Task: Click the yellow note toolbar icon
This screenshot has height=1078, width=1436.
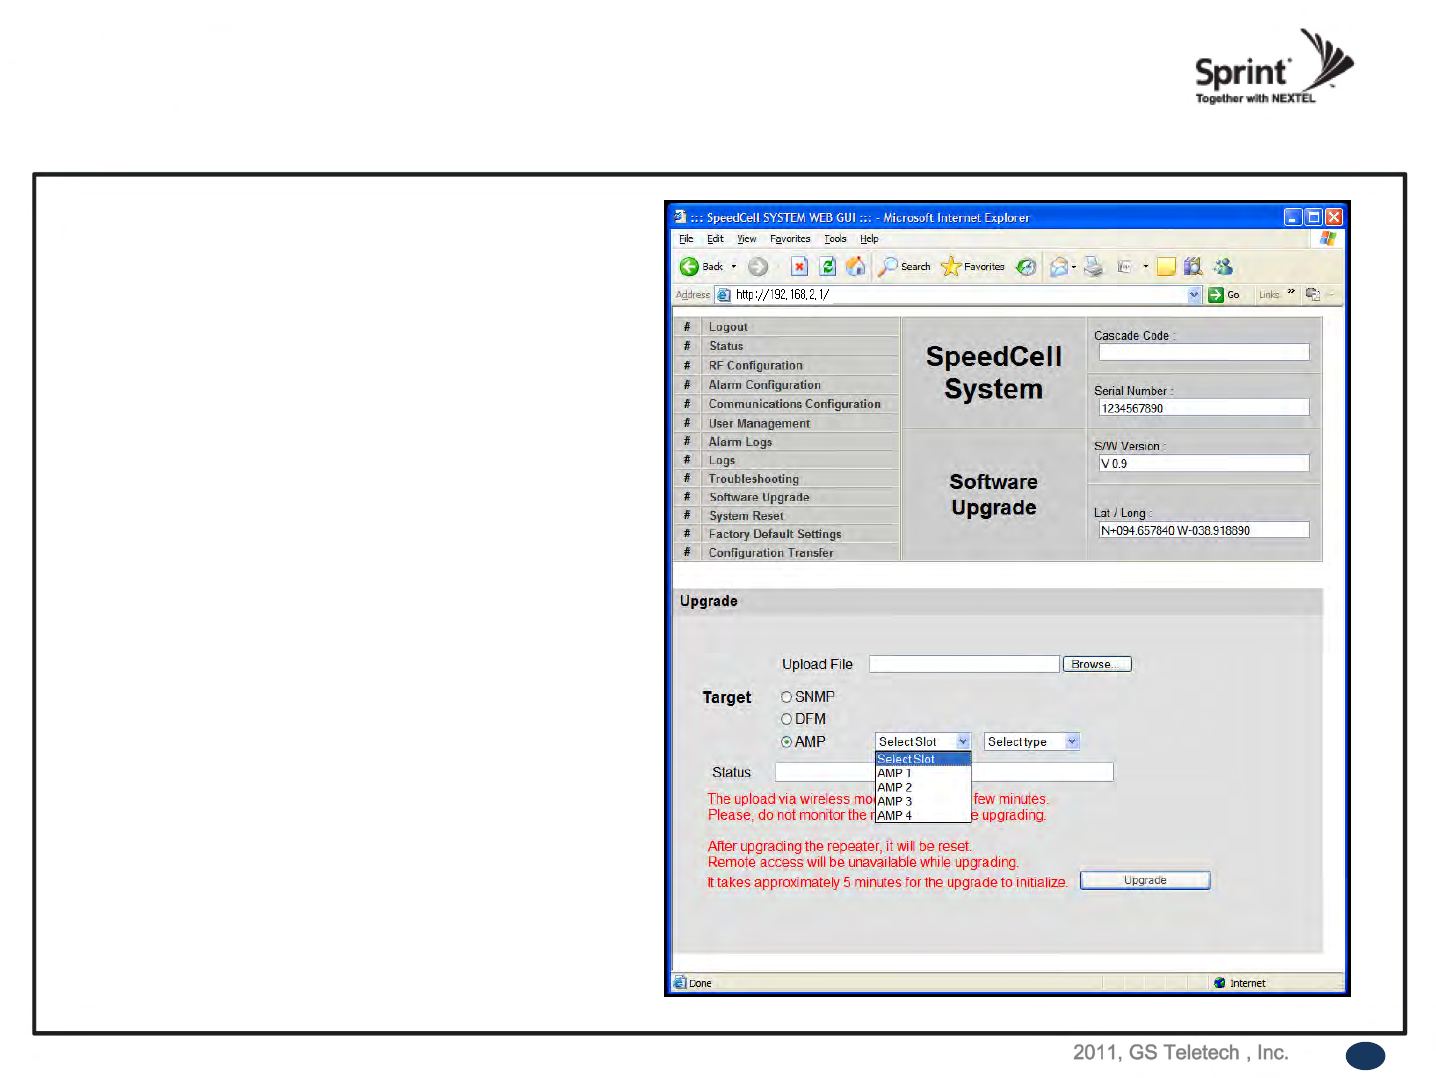Action: (x=1166, y=267)
